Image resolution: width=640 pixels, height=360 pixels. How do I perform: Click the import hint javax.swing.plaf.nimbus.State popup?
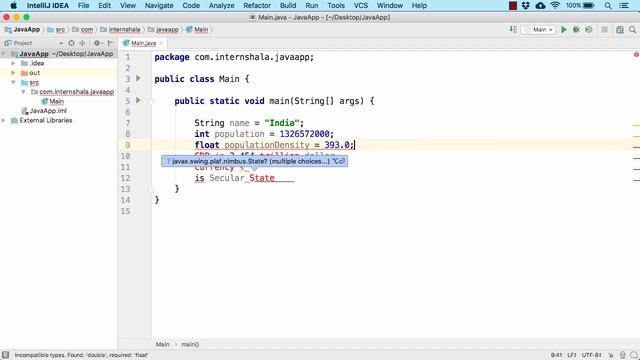(254, 161)
